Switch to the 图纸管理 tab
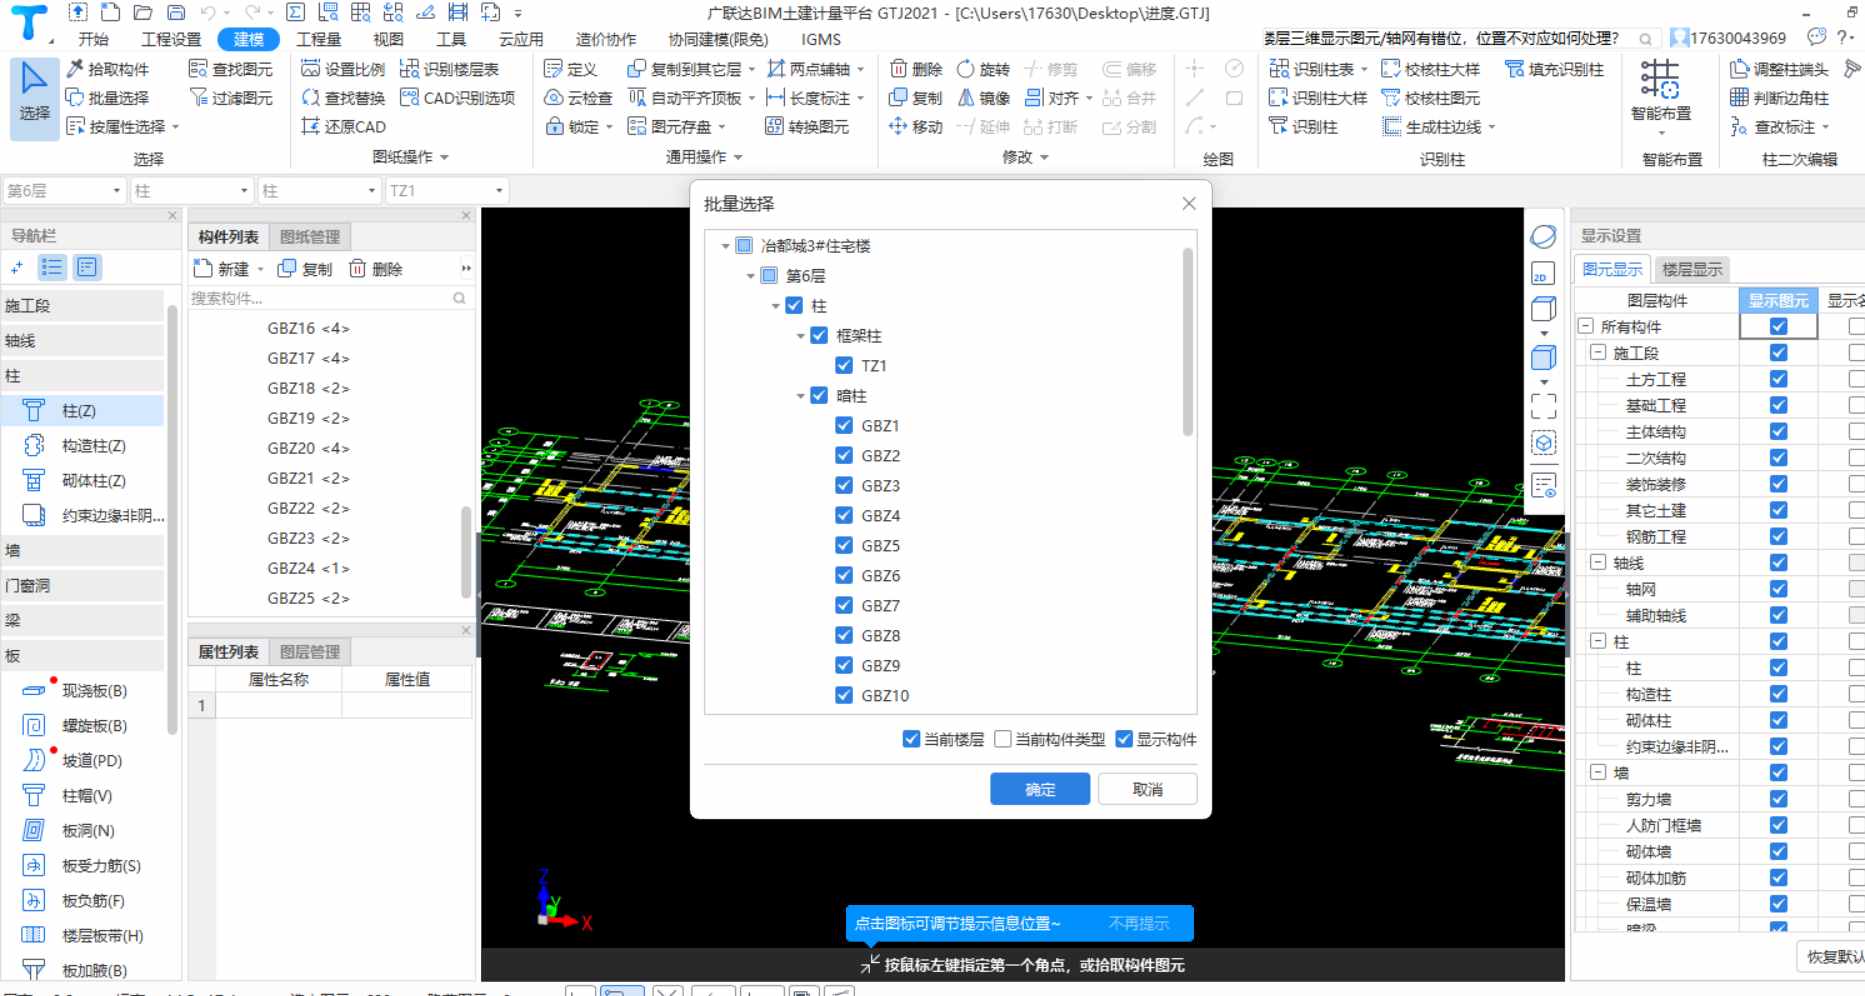The image size is (1865, 996). [x=310, y=237]
